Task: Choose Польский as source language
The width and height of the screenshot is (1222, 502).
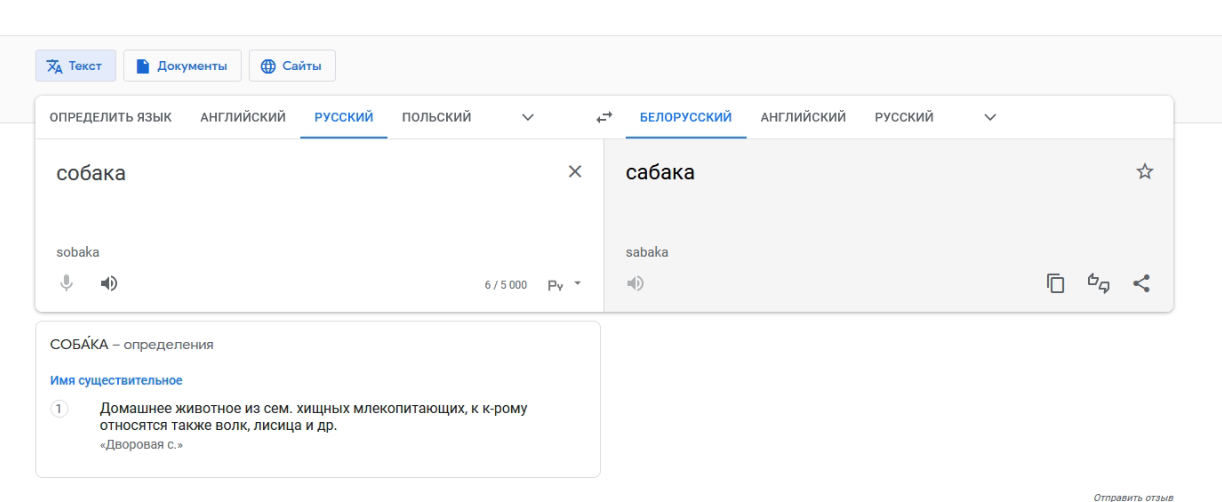Action: [x=437, y=117]
